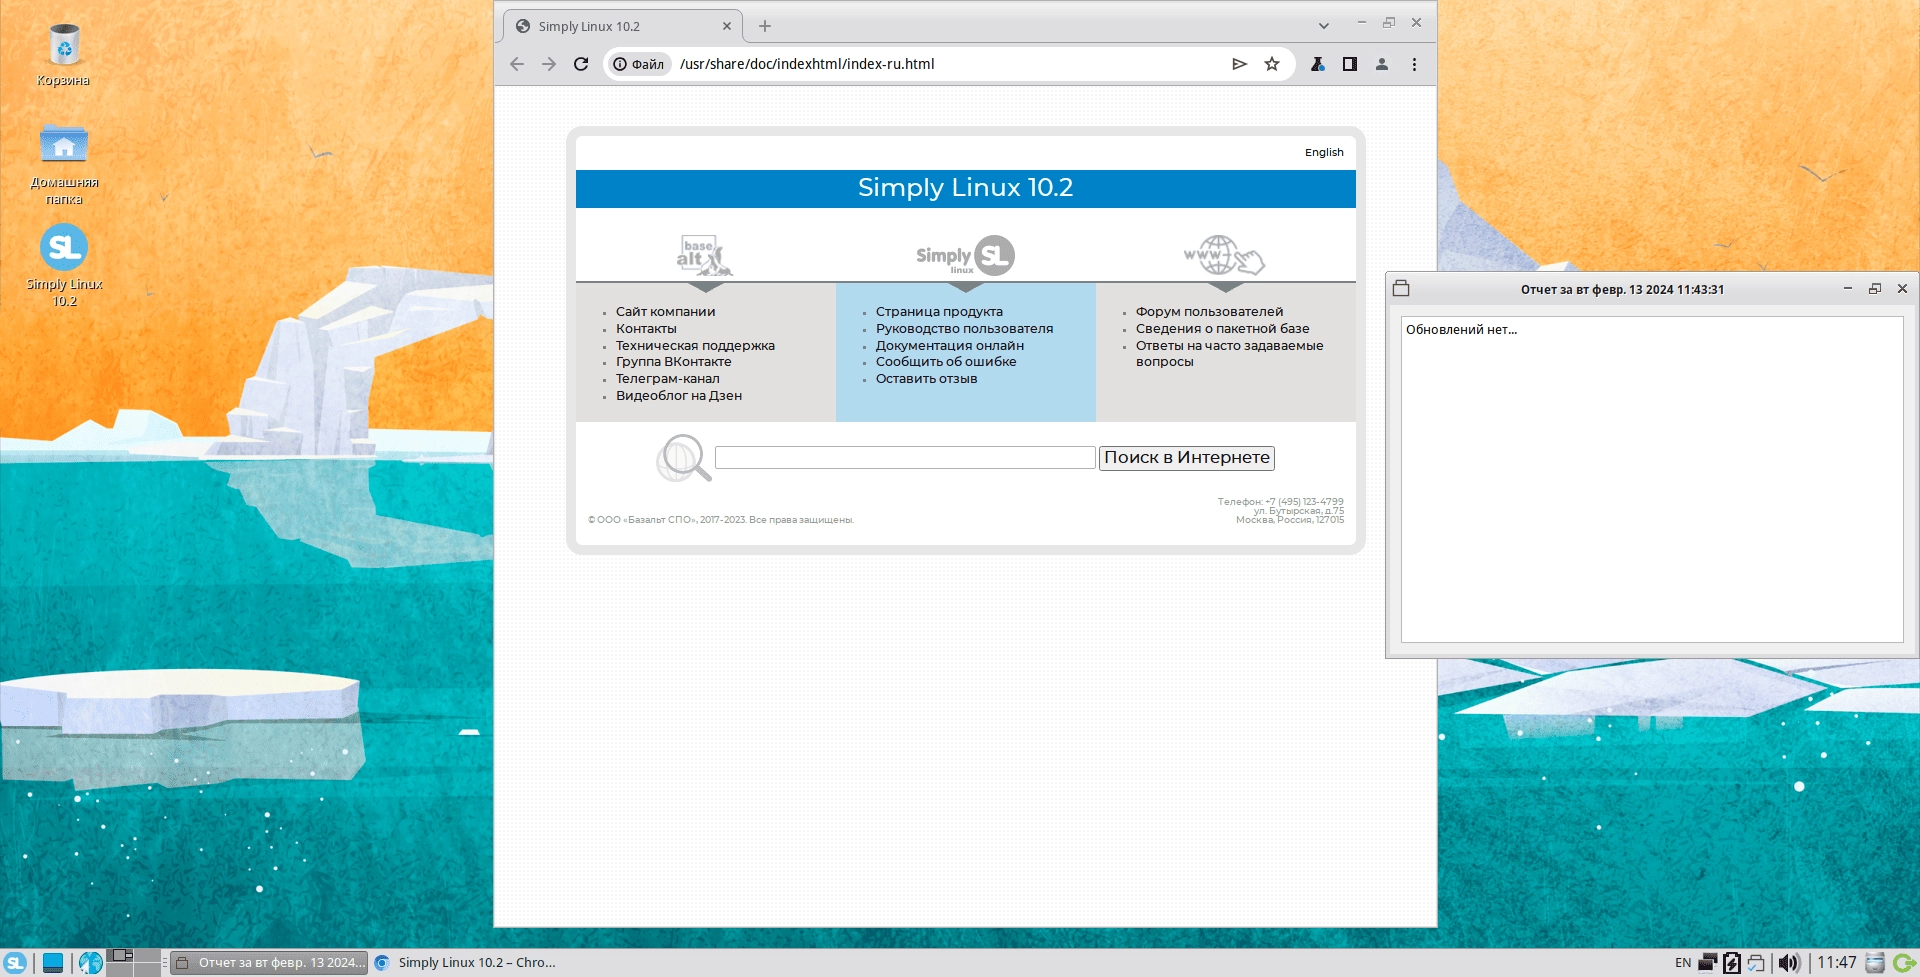Switch page language to English
The image size is (1920, 977).
point(1324,152)
